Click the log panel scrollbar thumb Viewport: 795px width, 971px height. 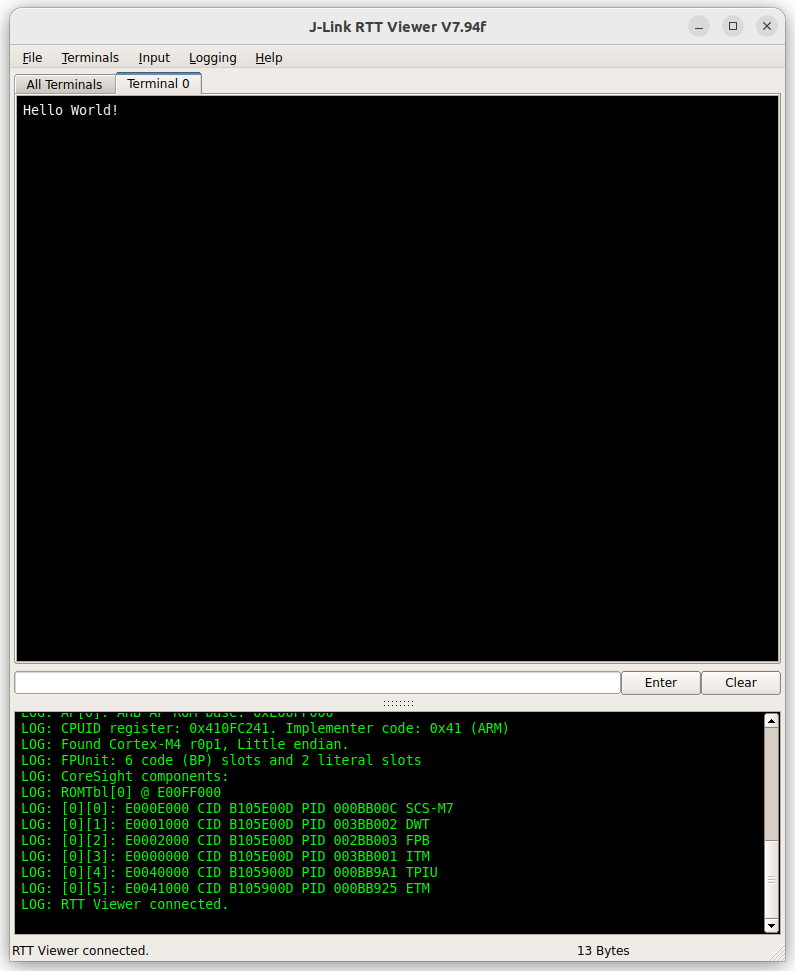click(x=771, y=879)
